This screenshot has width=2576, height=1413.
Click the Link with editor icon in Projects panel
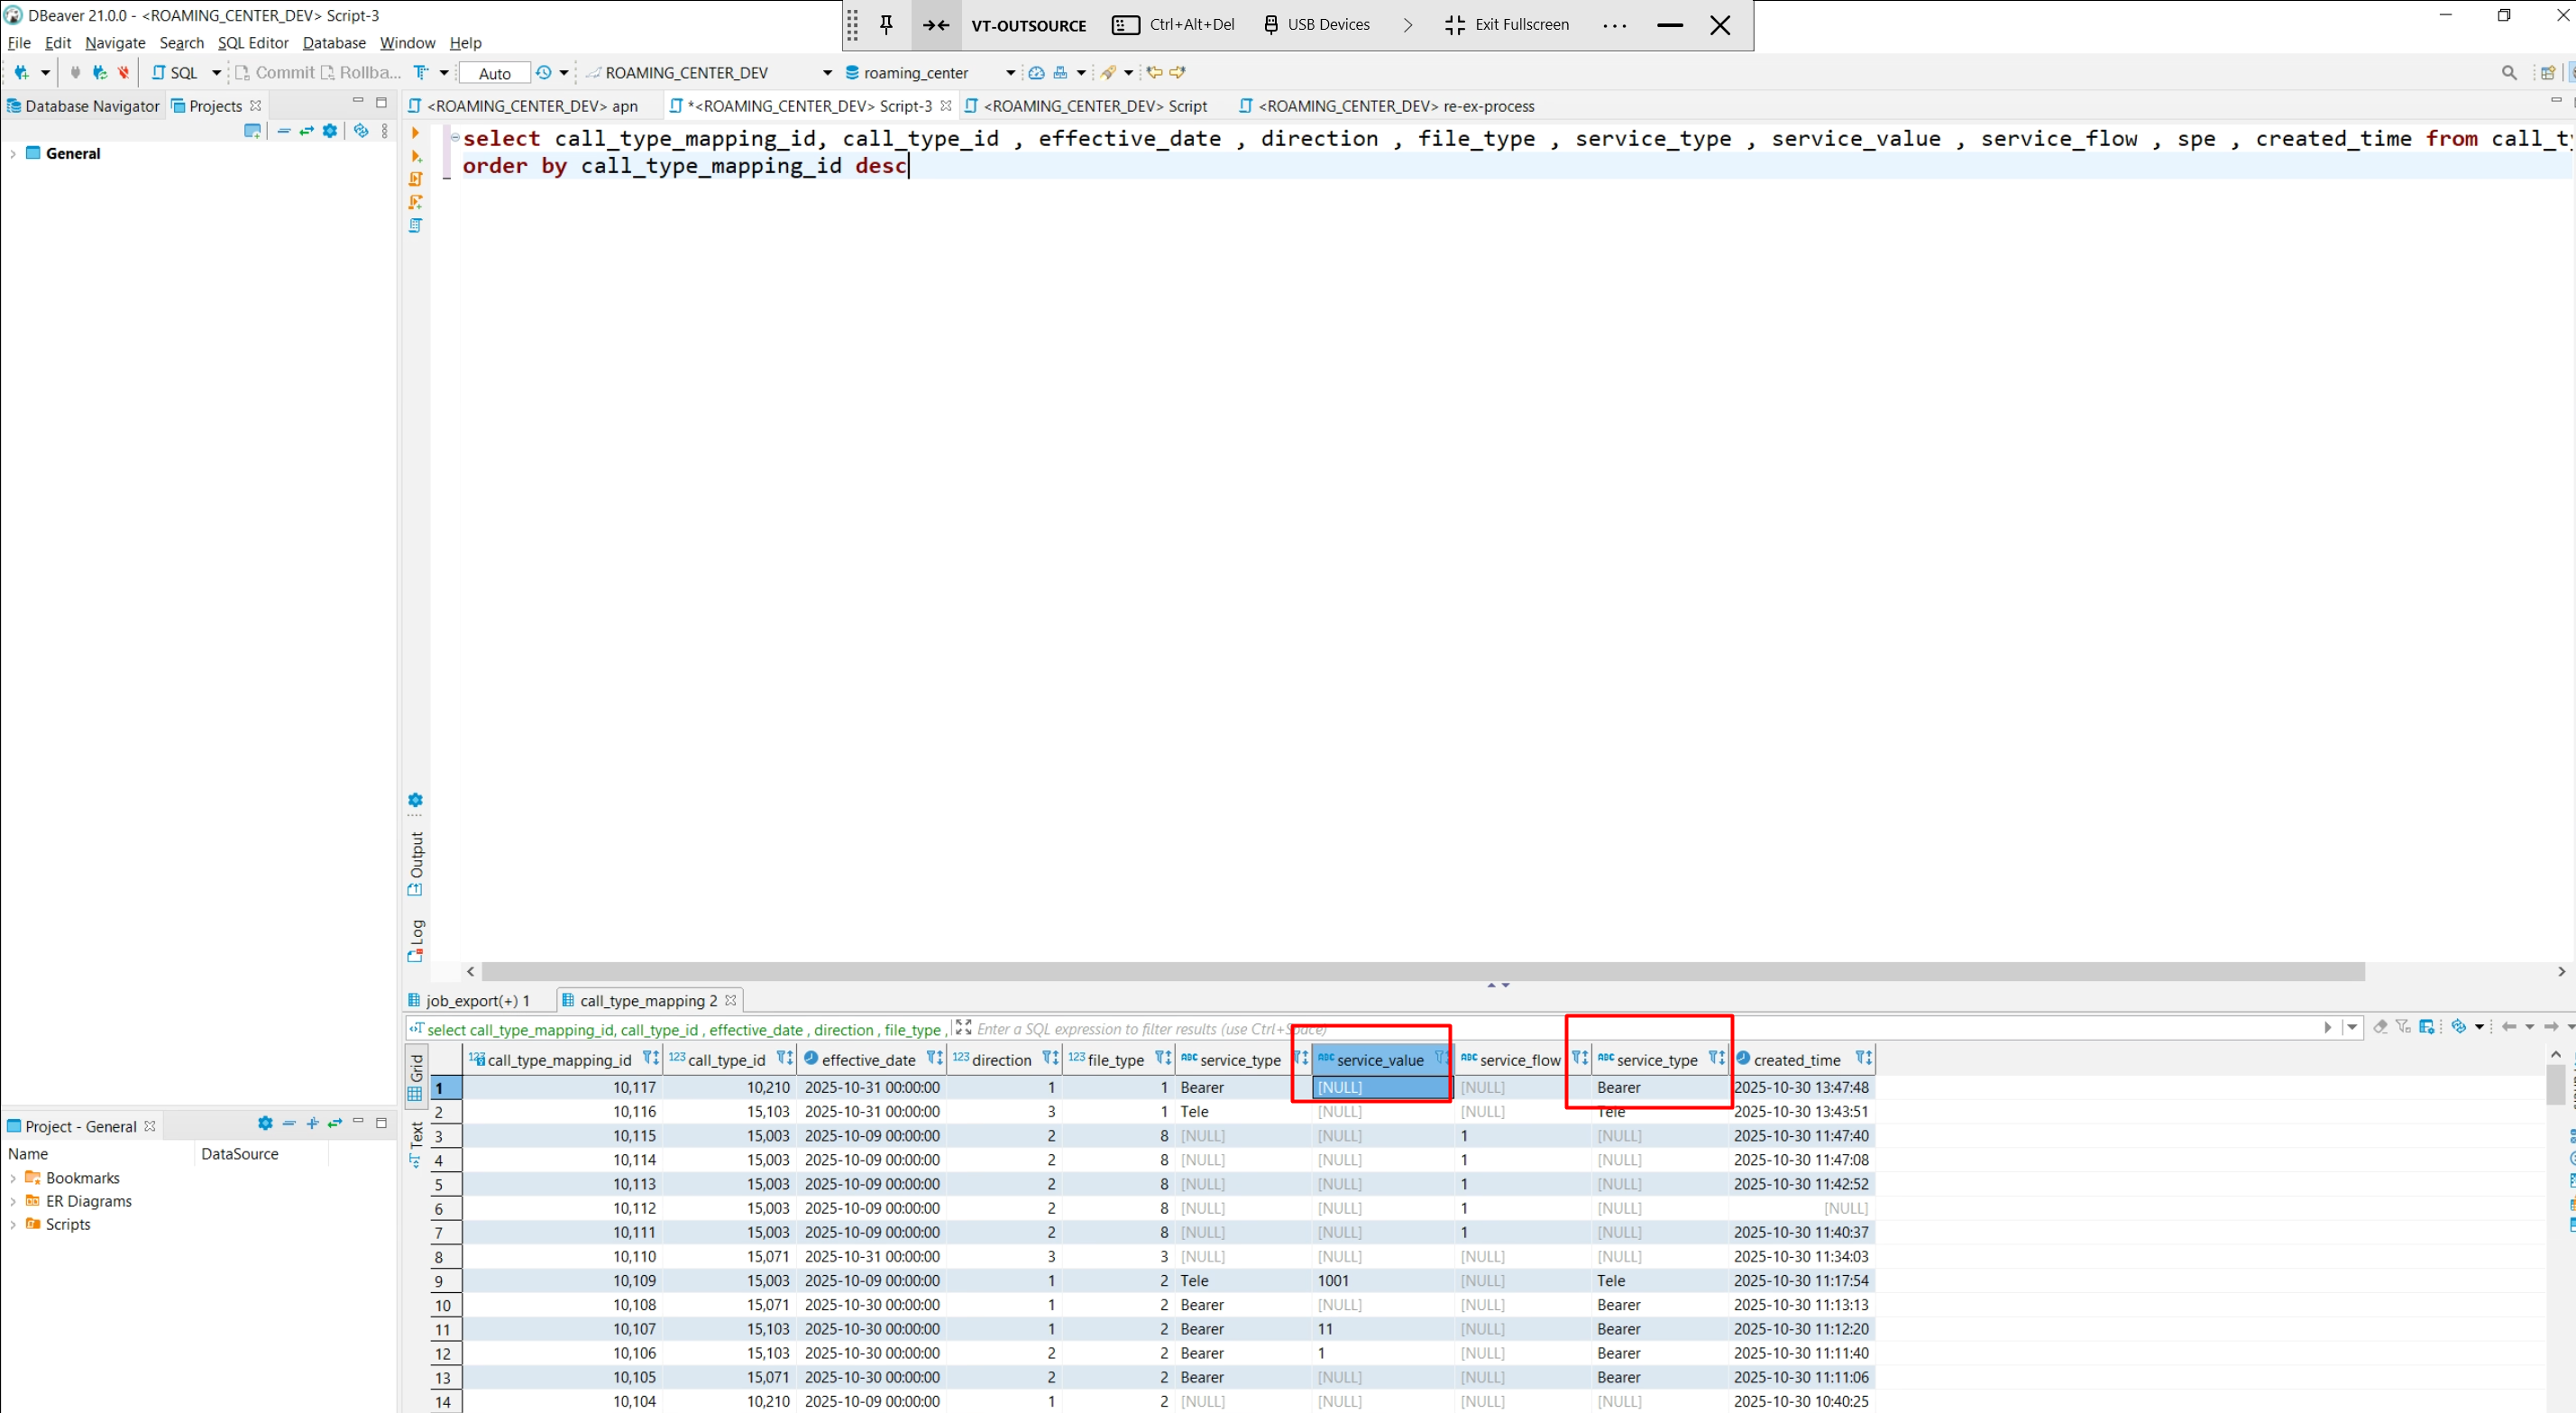307,131
